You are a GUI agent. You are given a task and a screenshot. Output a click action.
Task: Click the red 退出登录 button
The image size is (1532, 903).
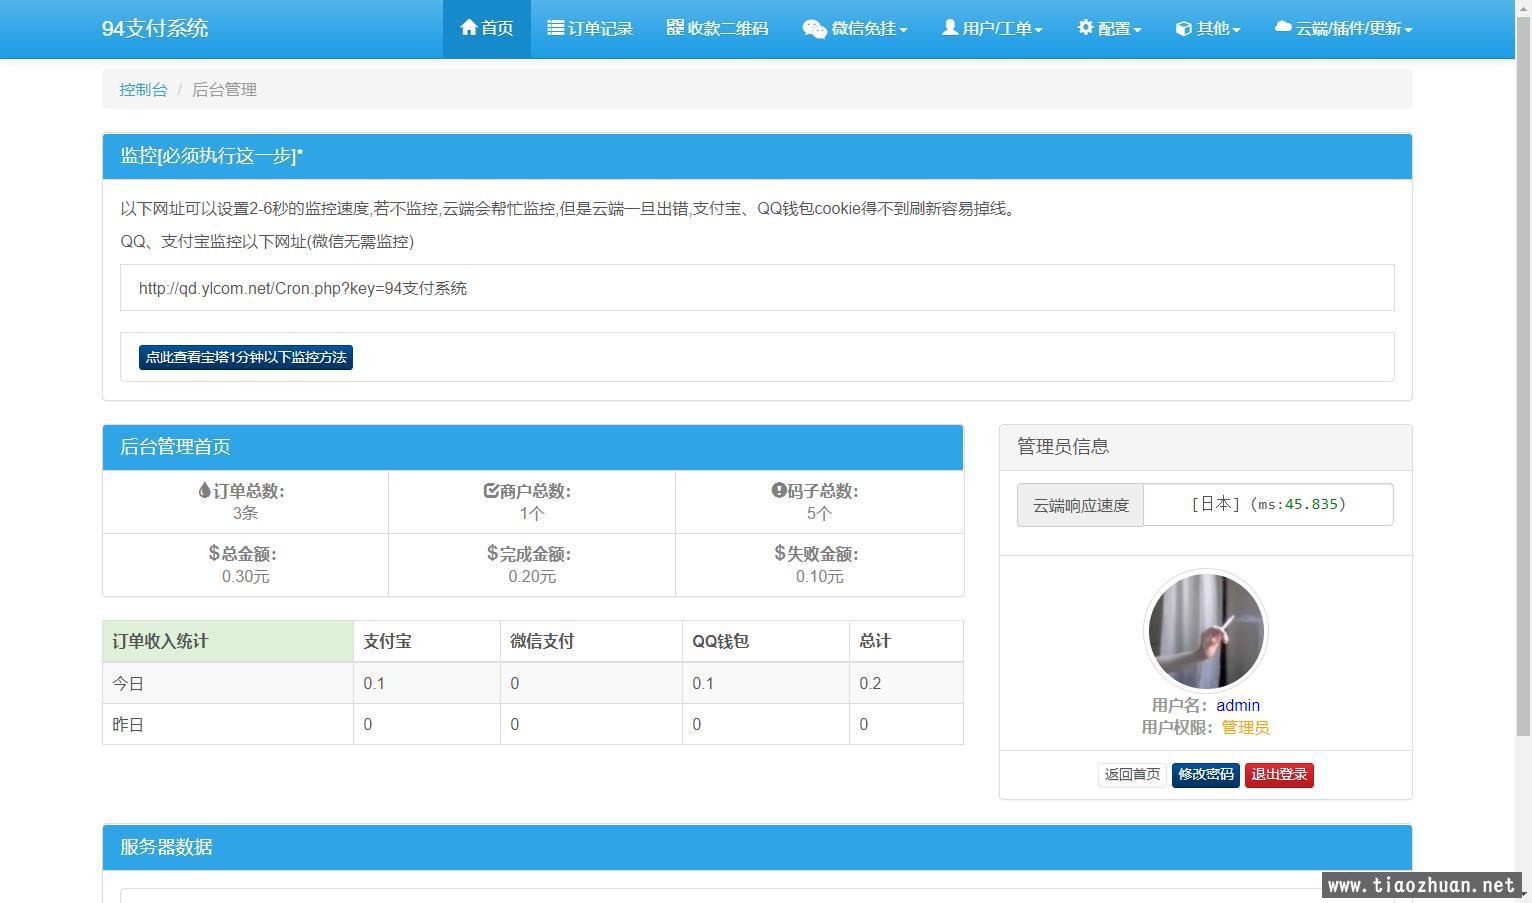[x=1279, y=775]
